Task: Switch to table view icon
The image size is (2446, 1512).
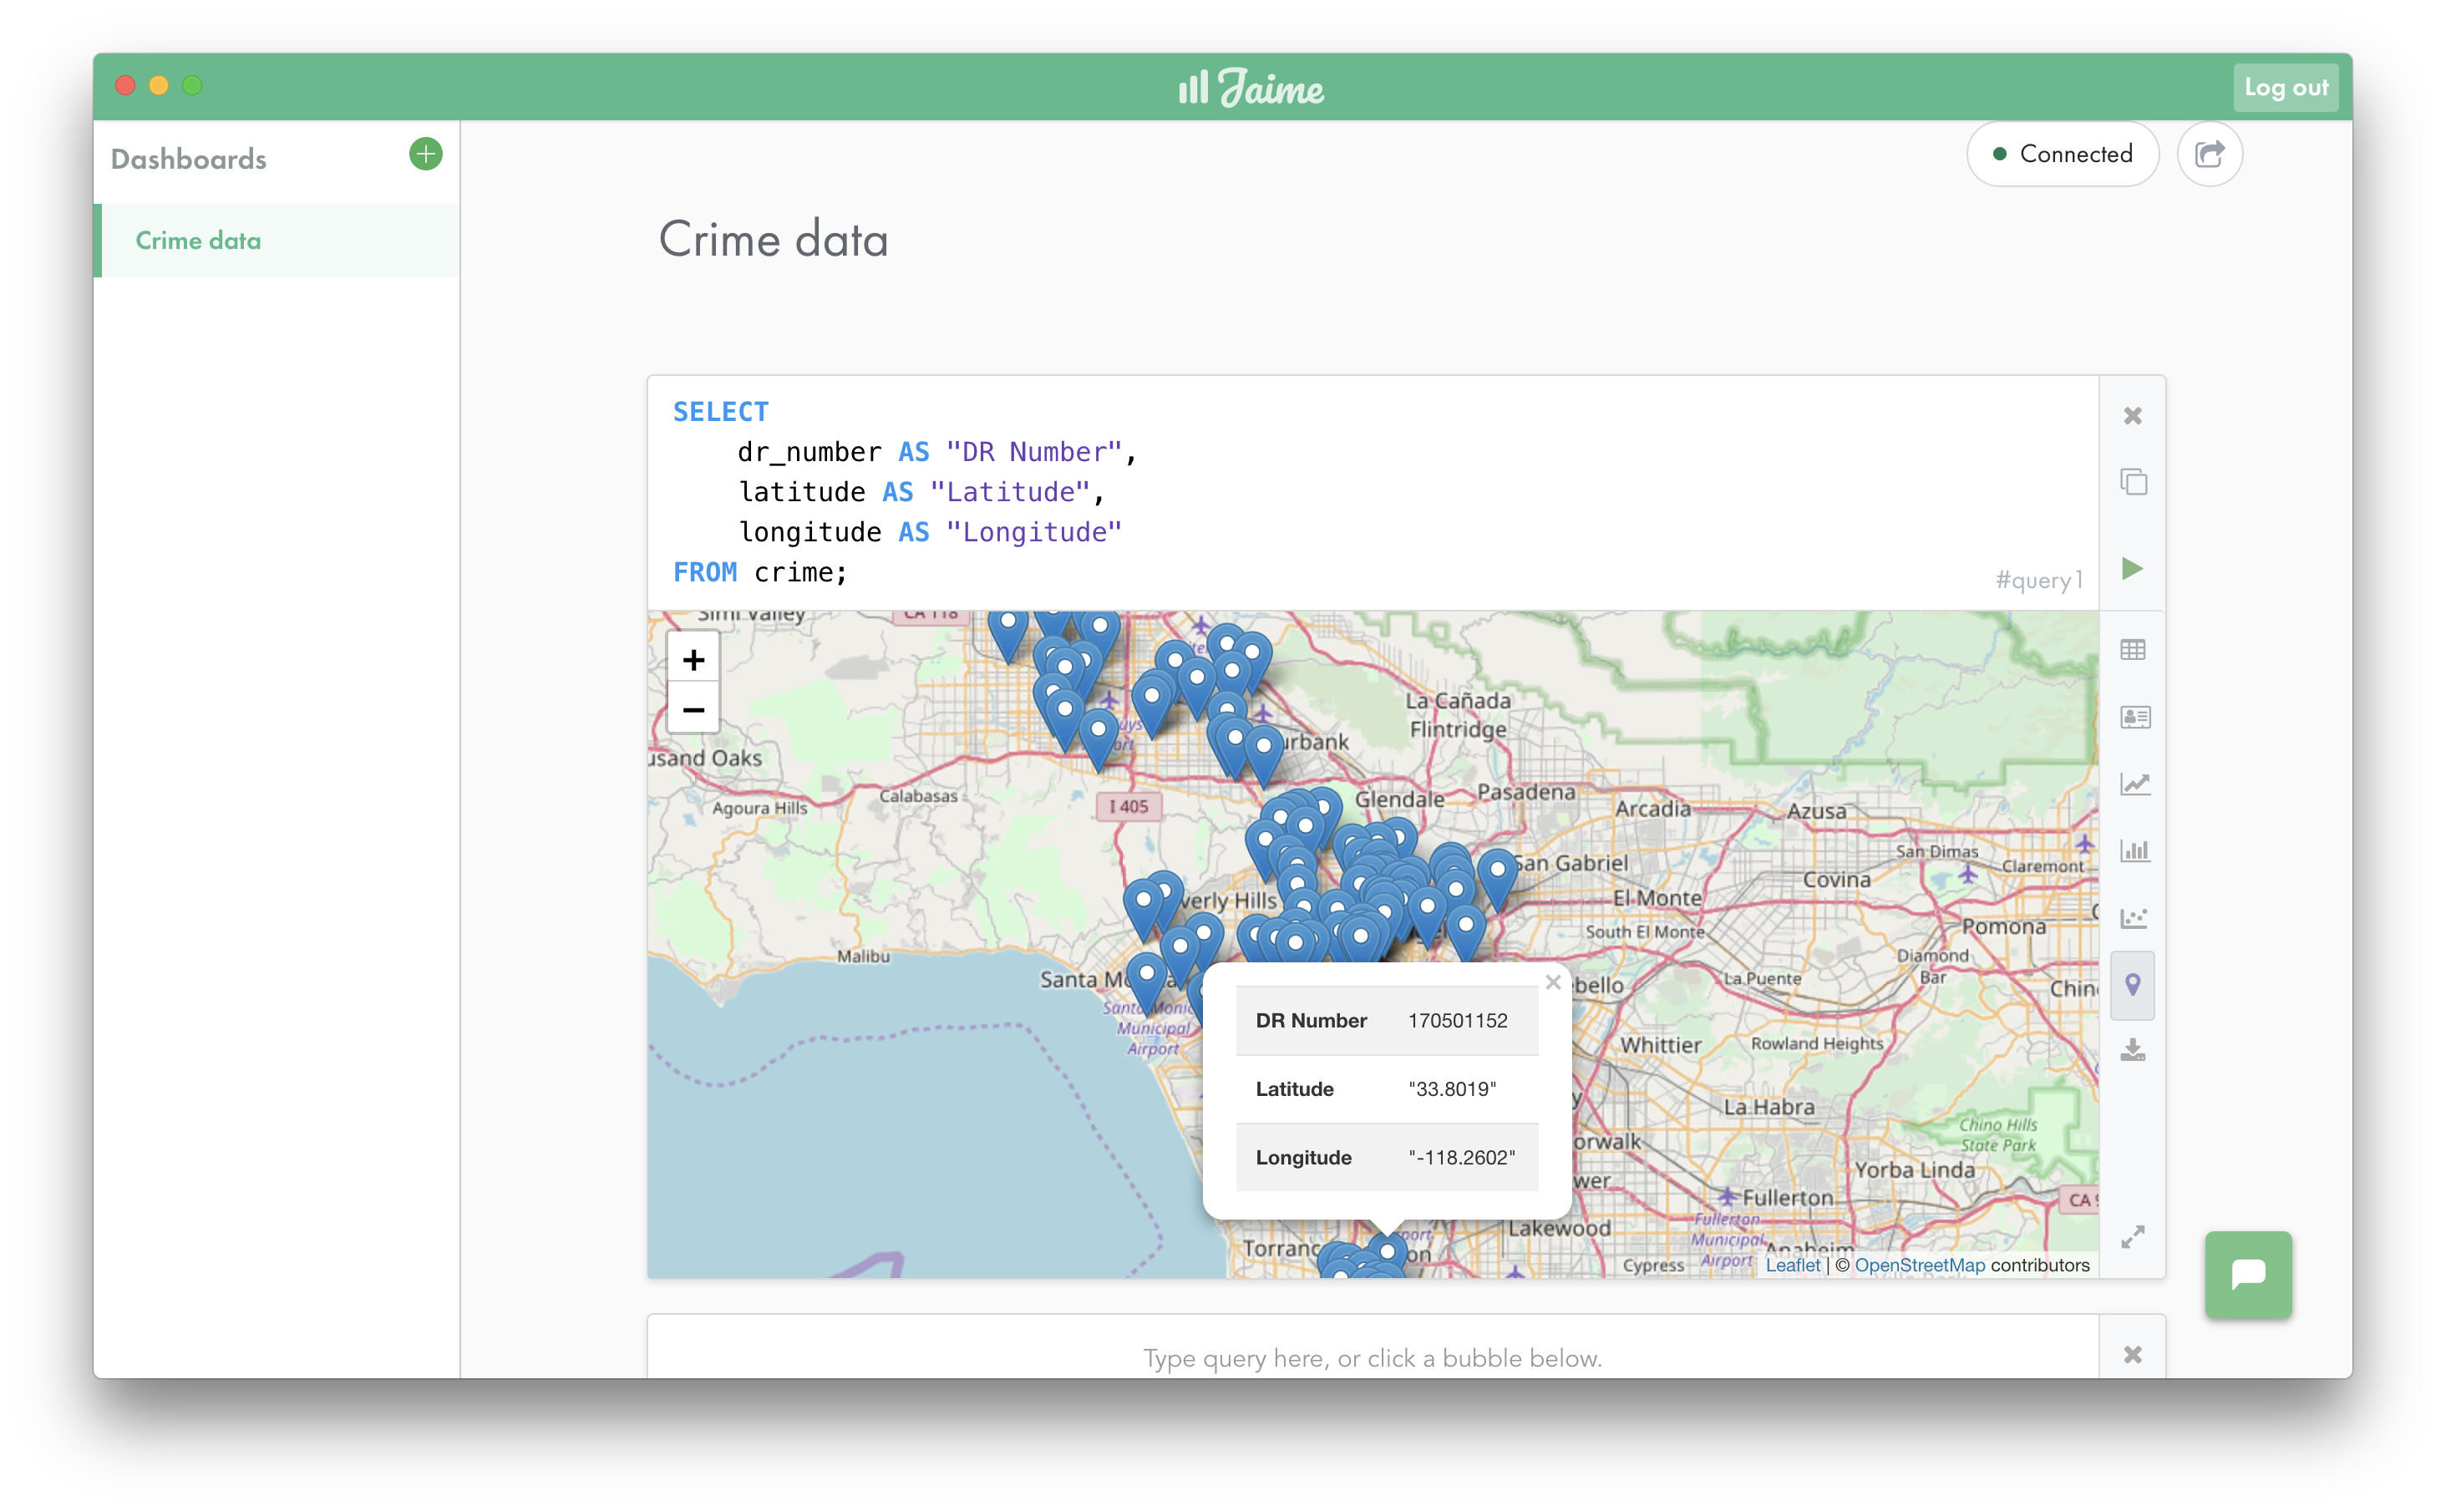Action: click(x=2132, y=650)
